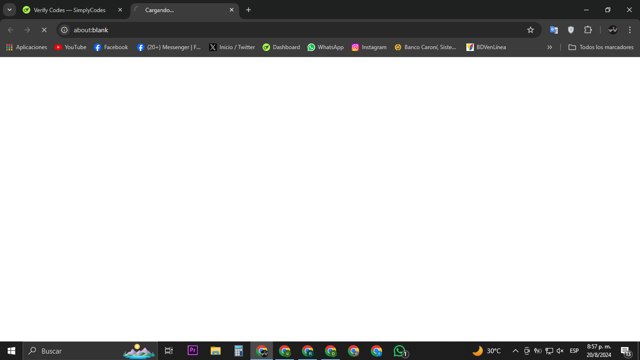
Task: Open the Chrome three-dot menu
Action: (x=630, y=30)
